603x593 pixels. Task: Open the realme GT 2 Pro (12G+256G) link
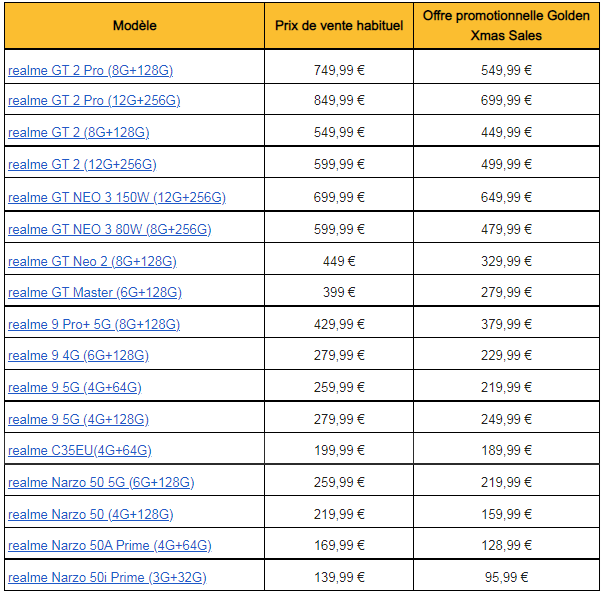[94, 100]
